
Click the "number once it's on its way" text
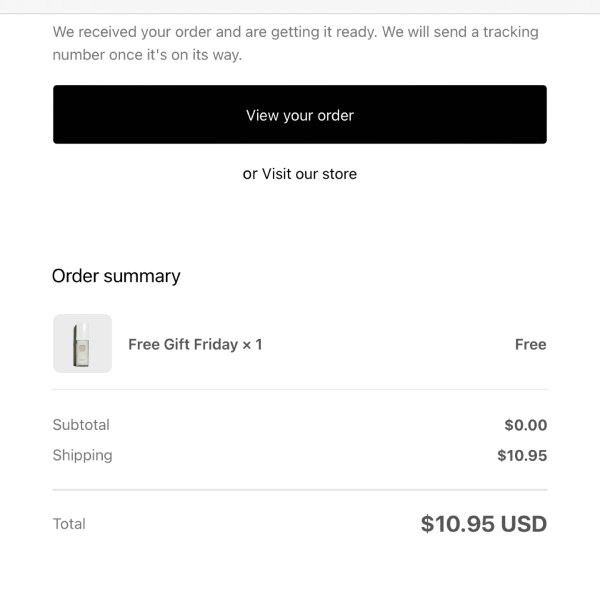click(147, 55)
